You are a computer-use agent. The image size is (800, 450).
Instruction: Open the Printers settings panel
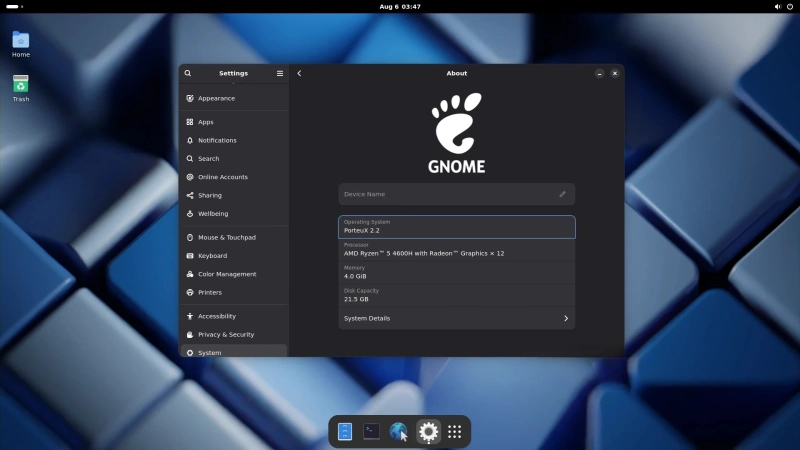pyautogui.click(x=234, y=292)
